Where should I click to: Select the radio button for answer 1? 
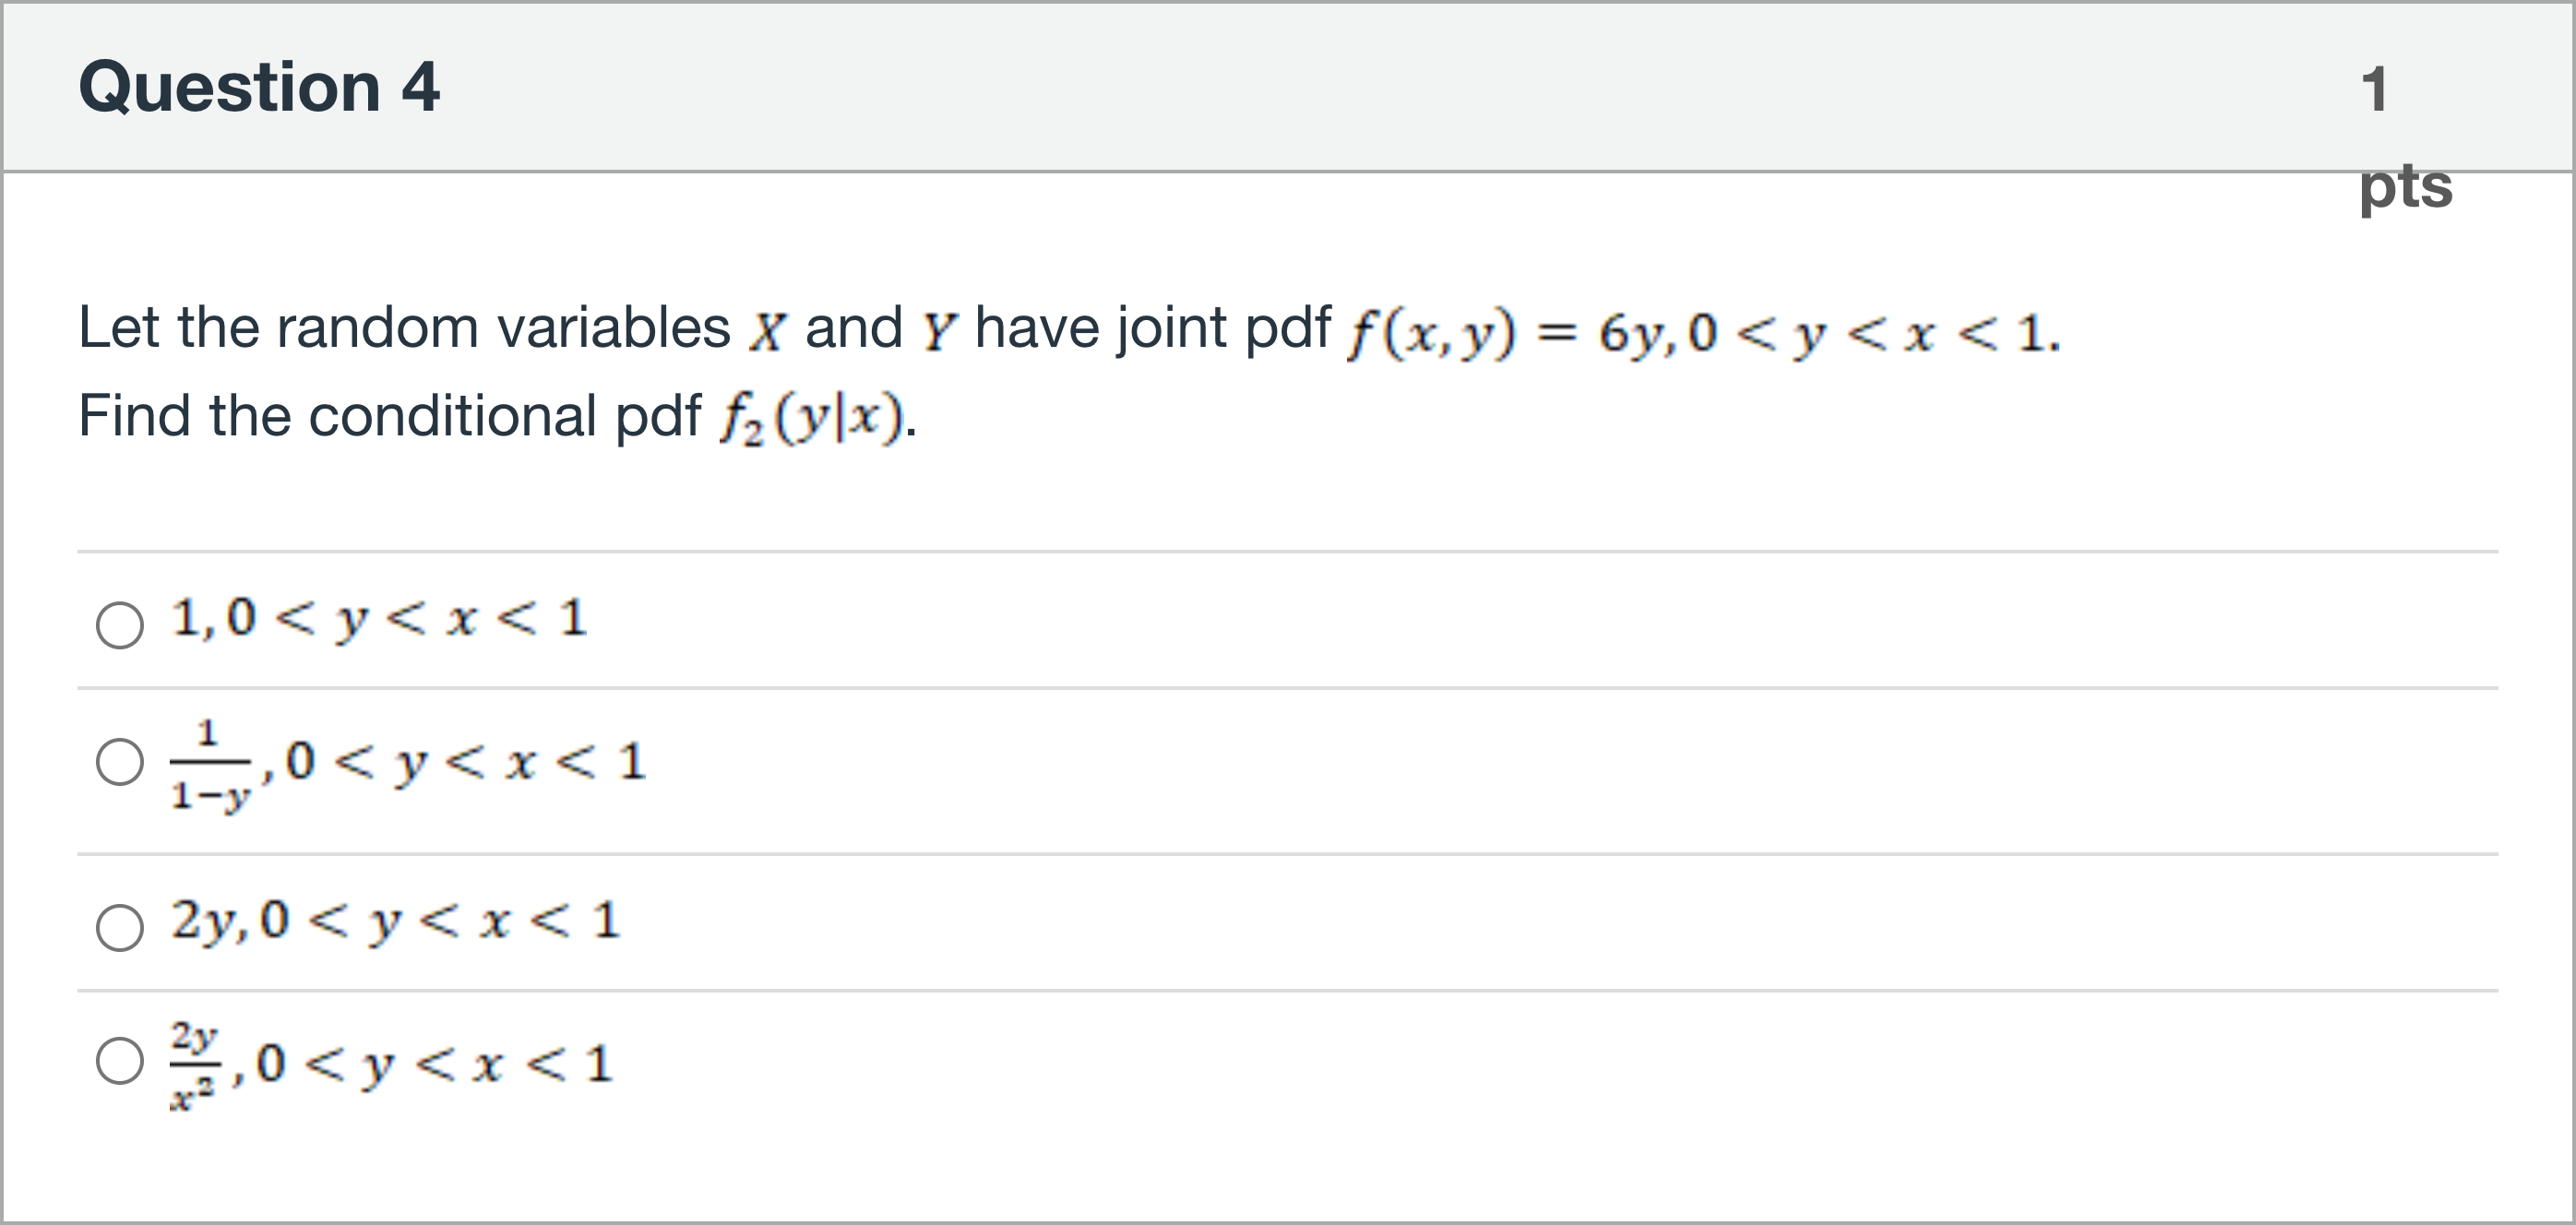pyautogui.click(x=120, y=625)
